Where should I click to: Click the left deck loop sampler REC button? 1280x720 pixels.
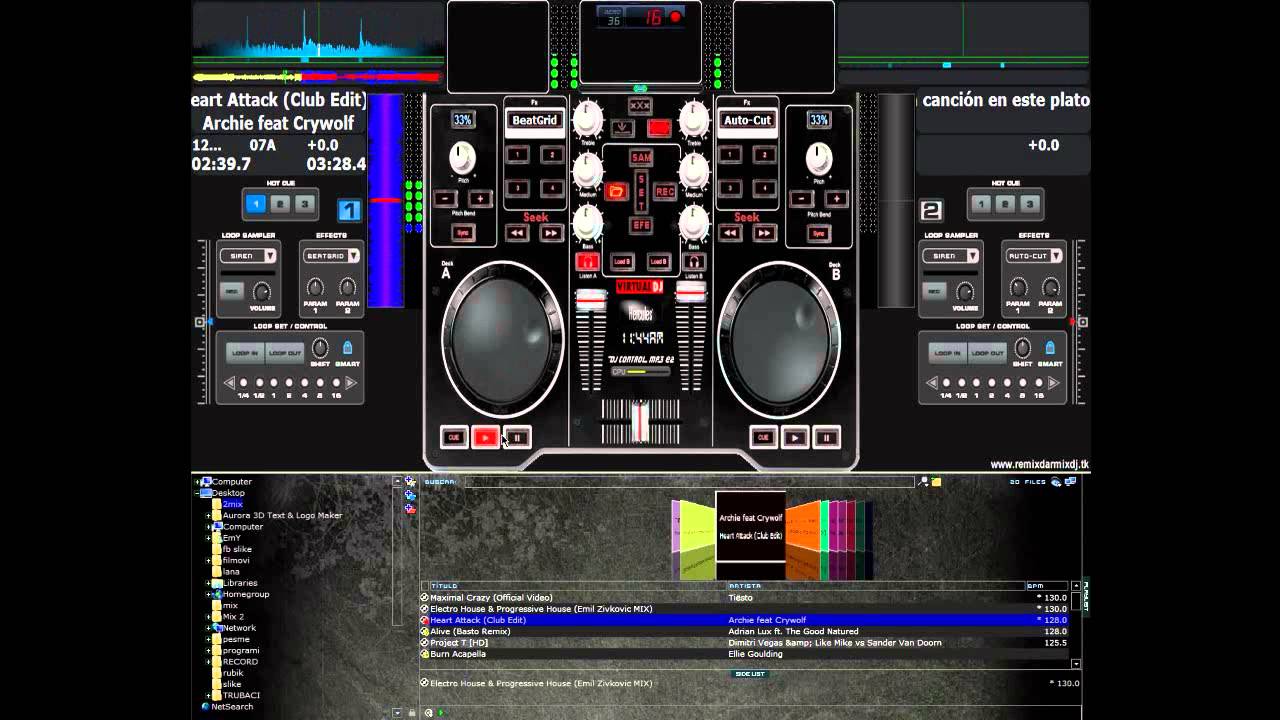pyautogui.click(x=233, y=291)
